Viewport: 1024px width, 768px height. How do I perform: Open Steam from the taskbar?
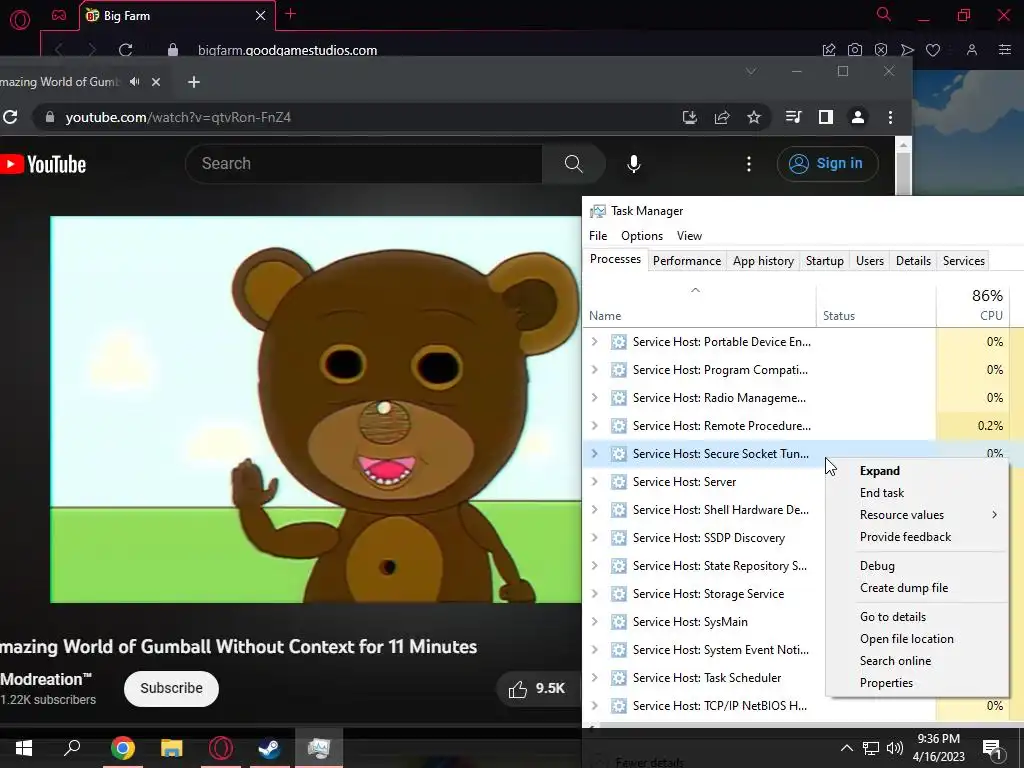point(269,748)
